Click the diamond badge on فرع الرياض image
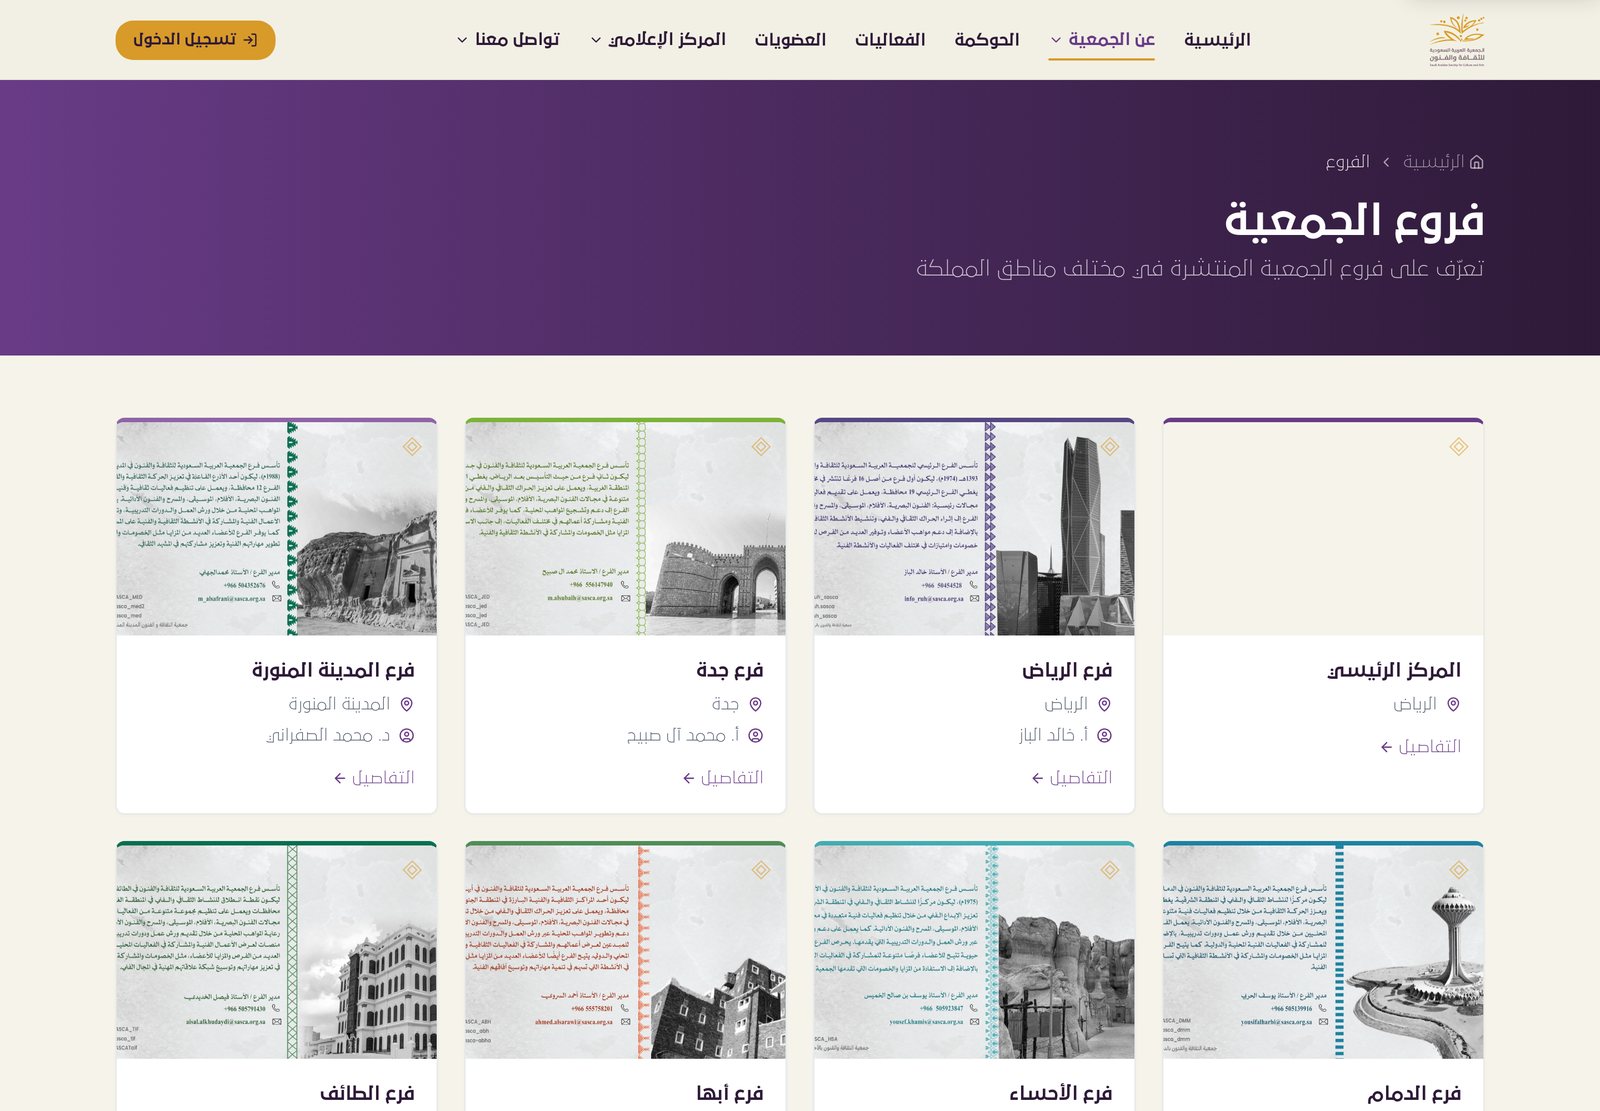Screen dimensions: 1600x1111 click(x=1110, y=447)
